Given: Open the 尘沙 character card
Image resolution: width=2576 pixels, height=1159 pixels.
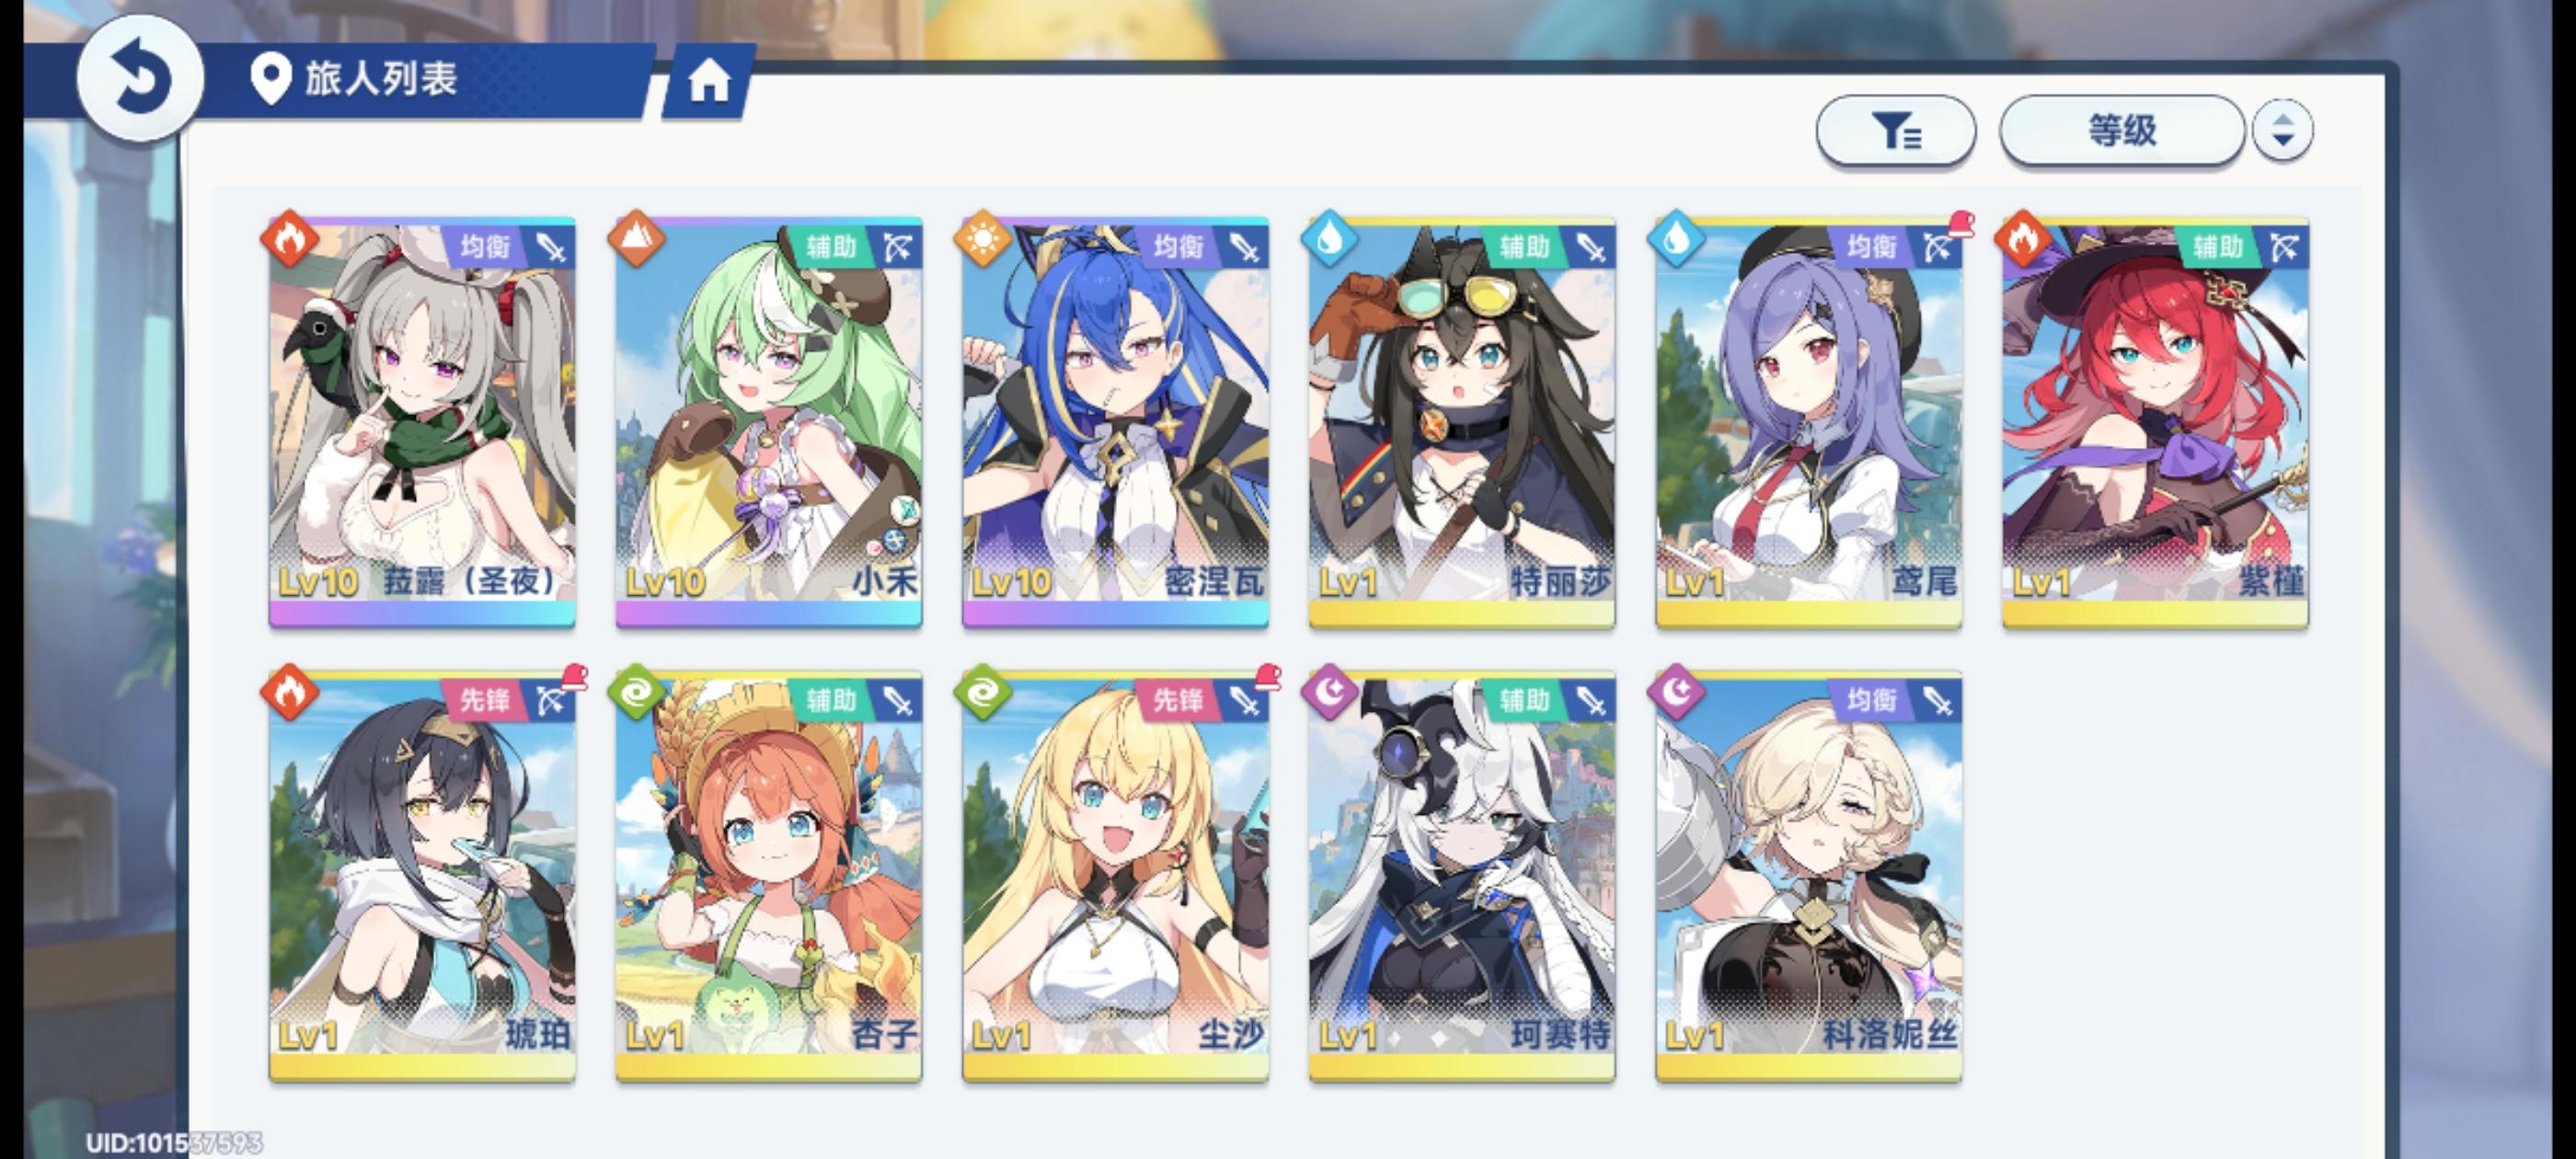Looking at the screenshot, I should click(1115, 876).
